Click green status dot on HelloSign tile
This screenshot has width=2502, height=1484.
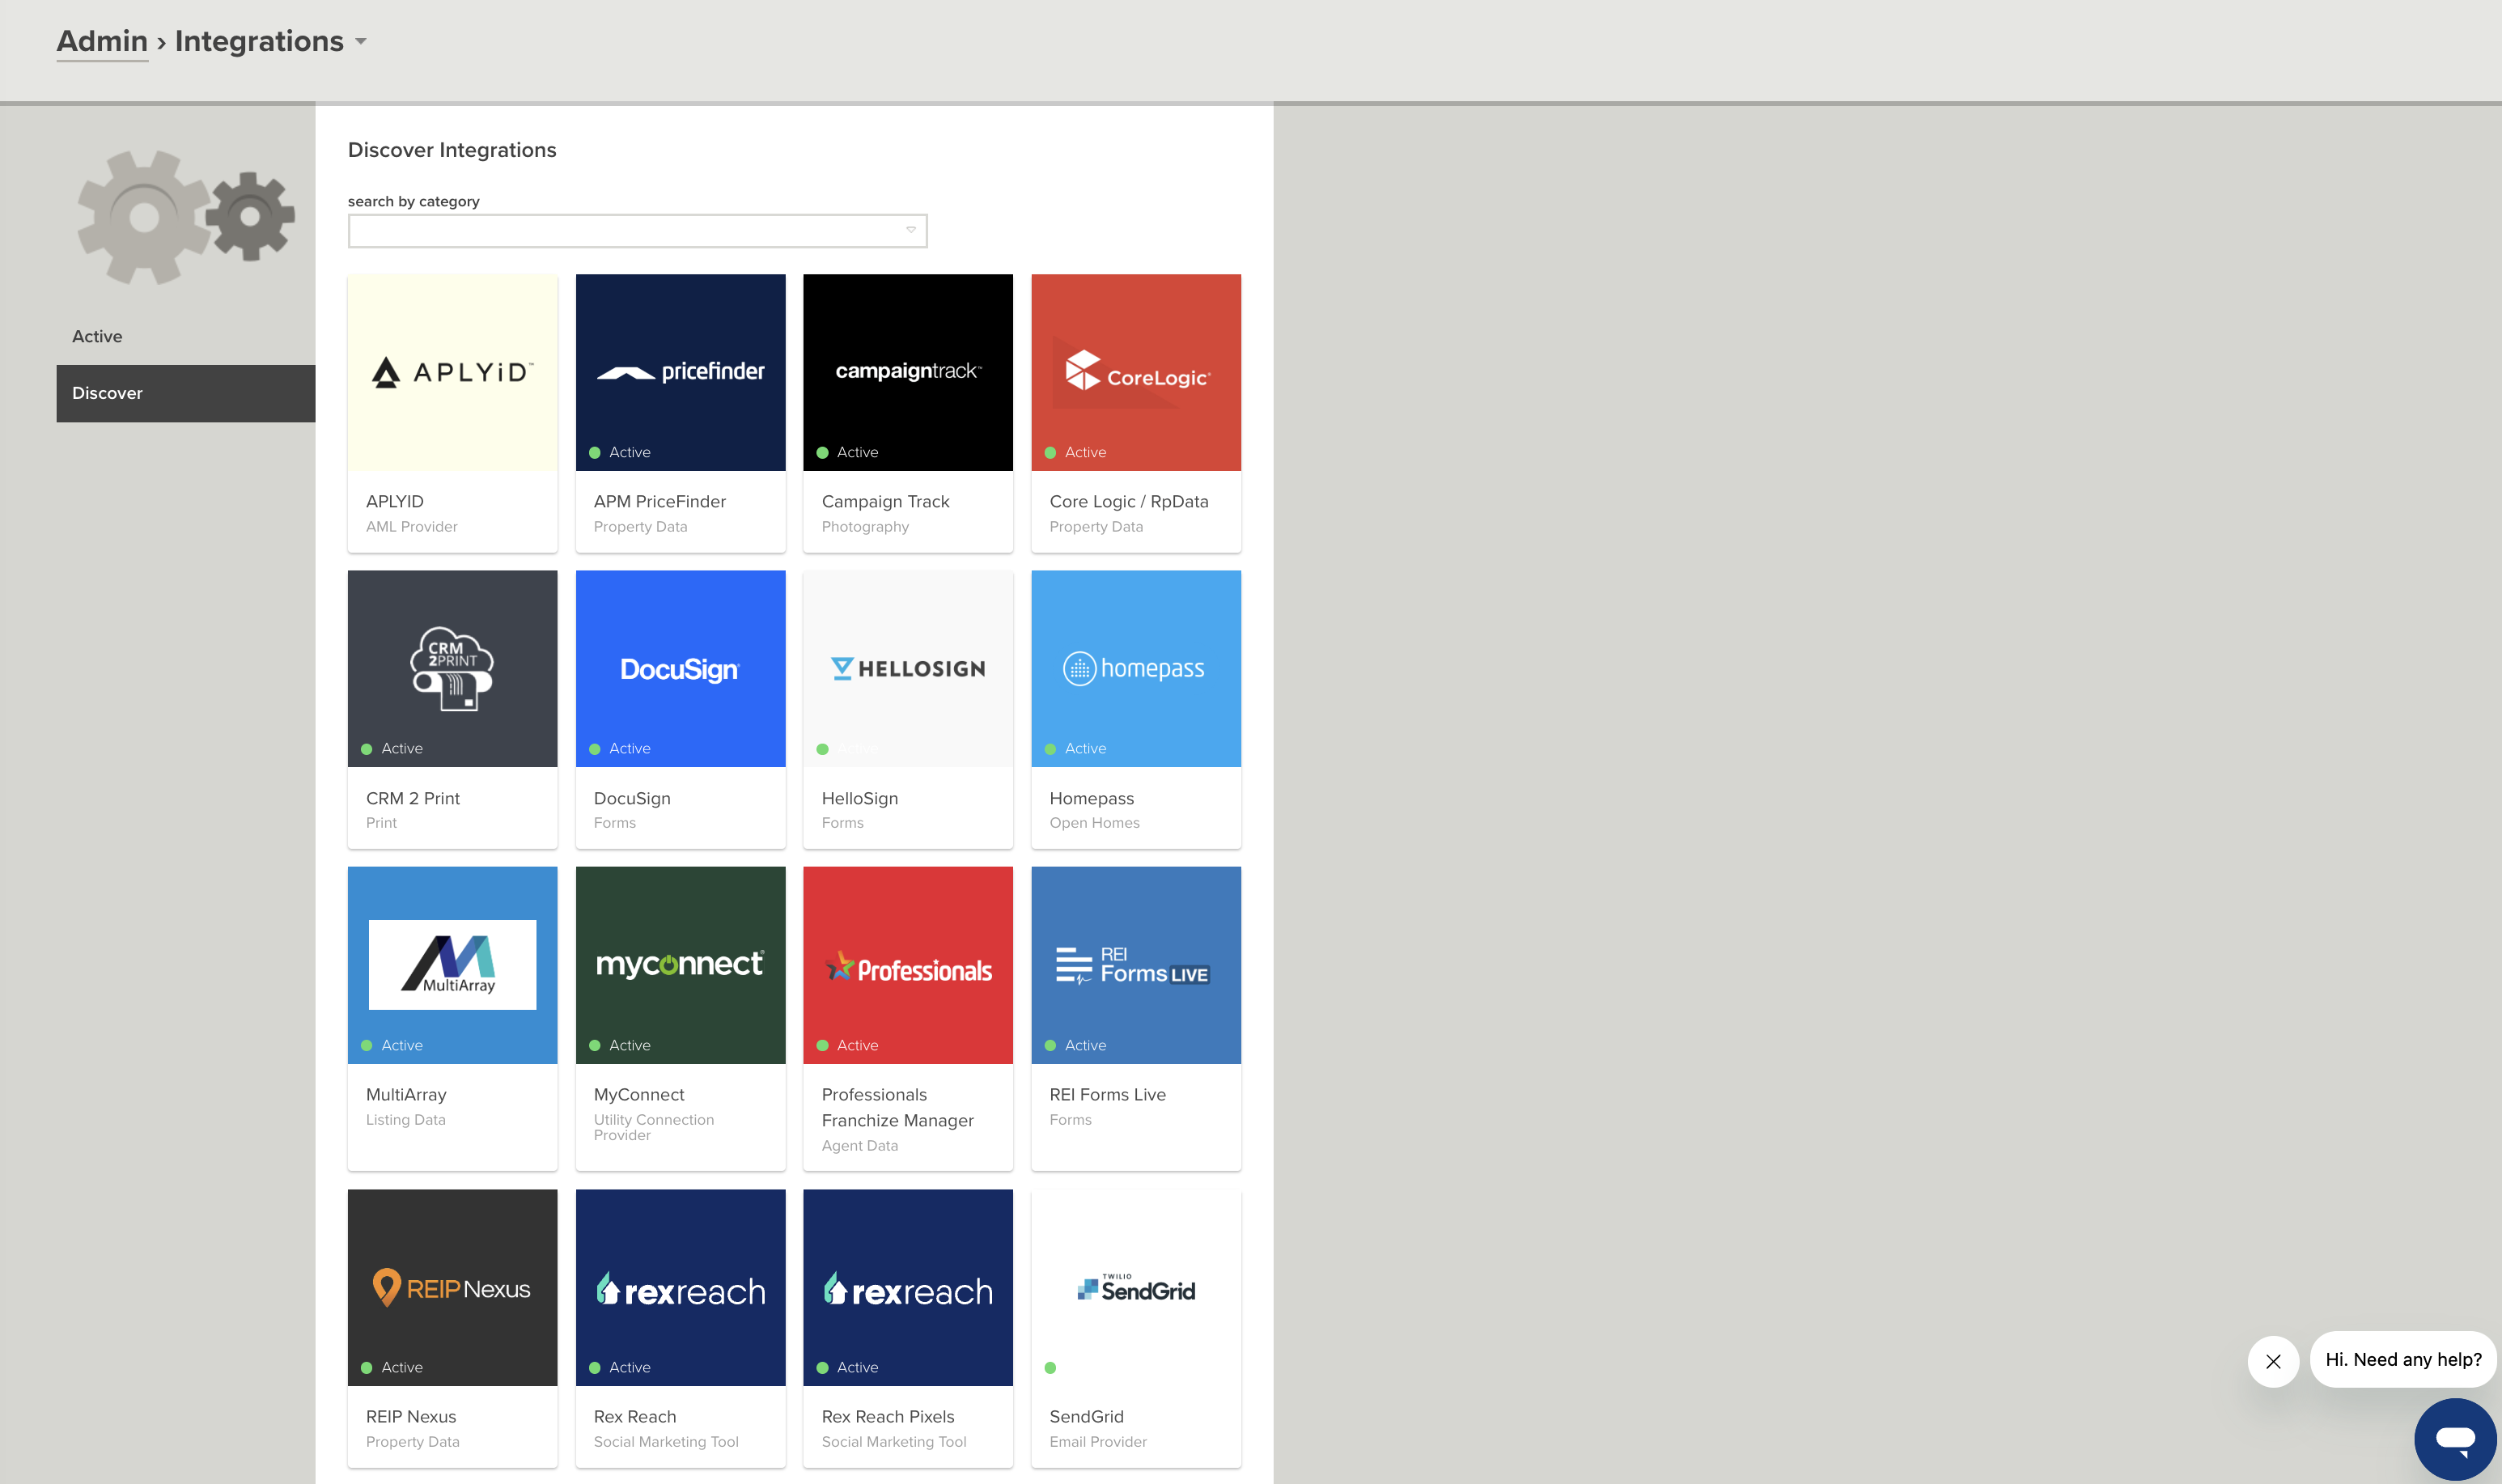tap(822, 749)
